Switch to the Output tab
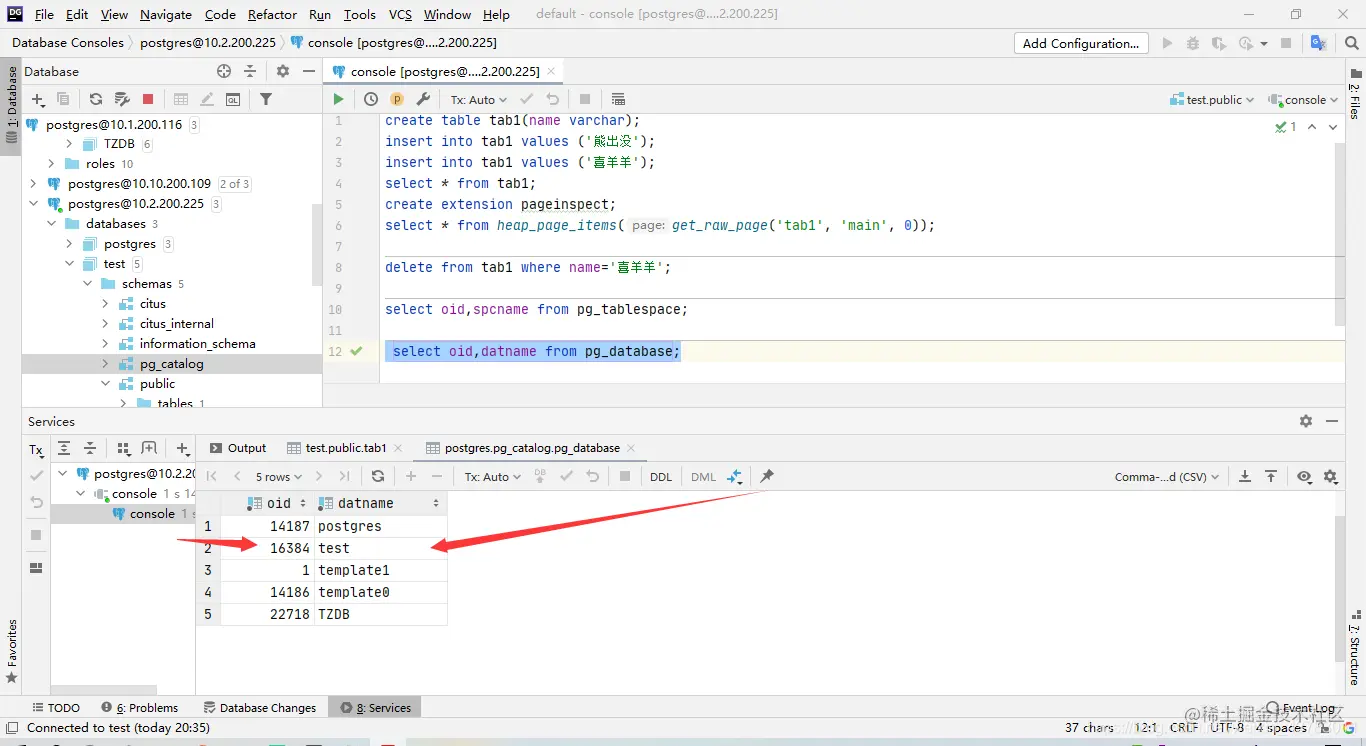This screenshot has width=1366, height=746. (x=237, y=448)
